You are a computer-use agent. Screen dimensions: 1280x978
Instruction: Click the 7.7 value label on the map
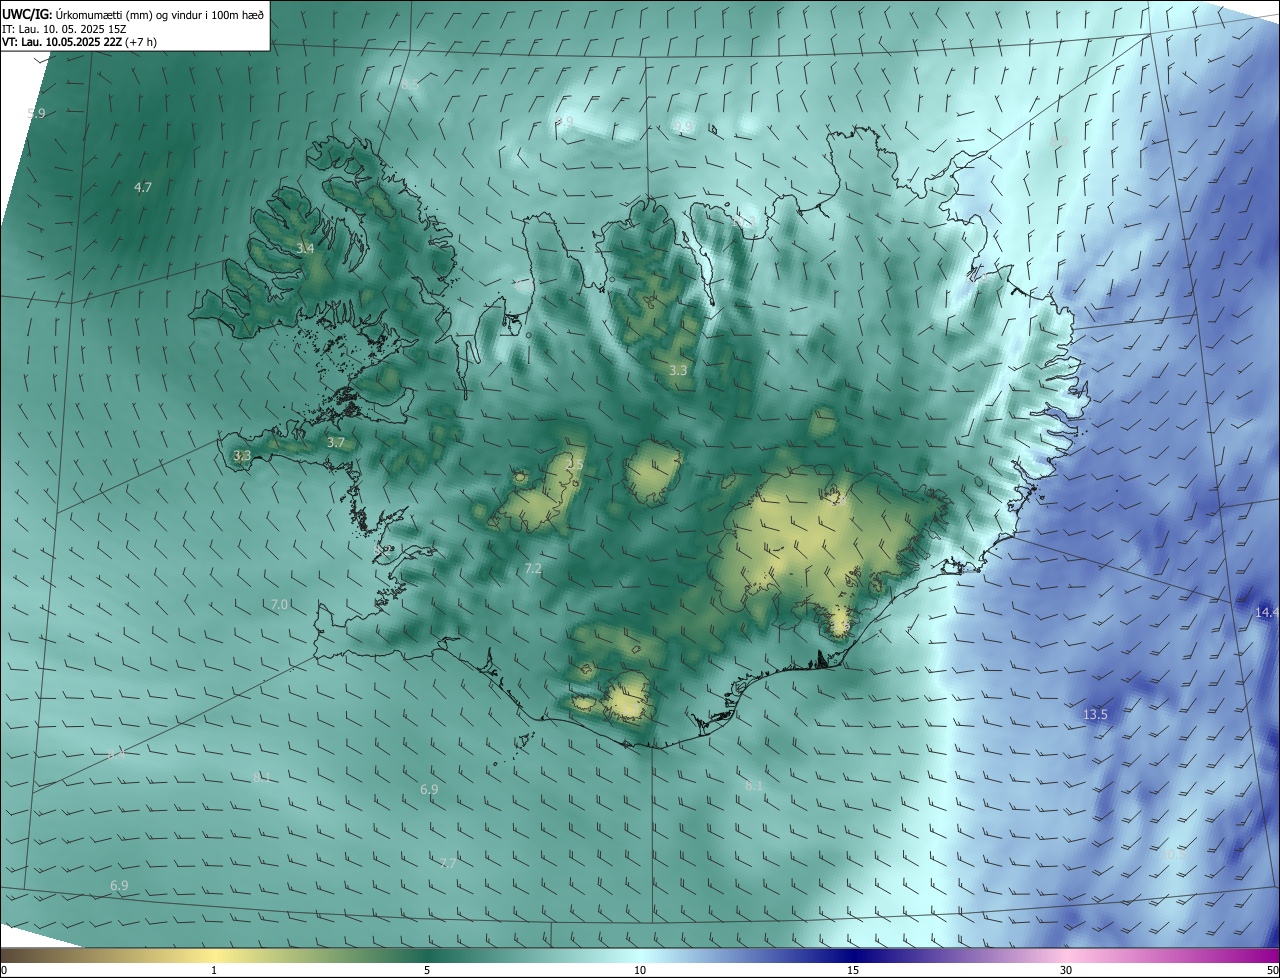point(448,863)
